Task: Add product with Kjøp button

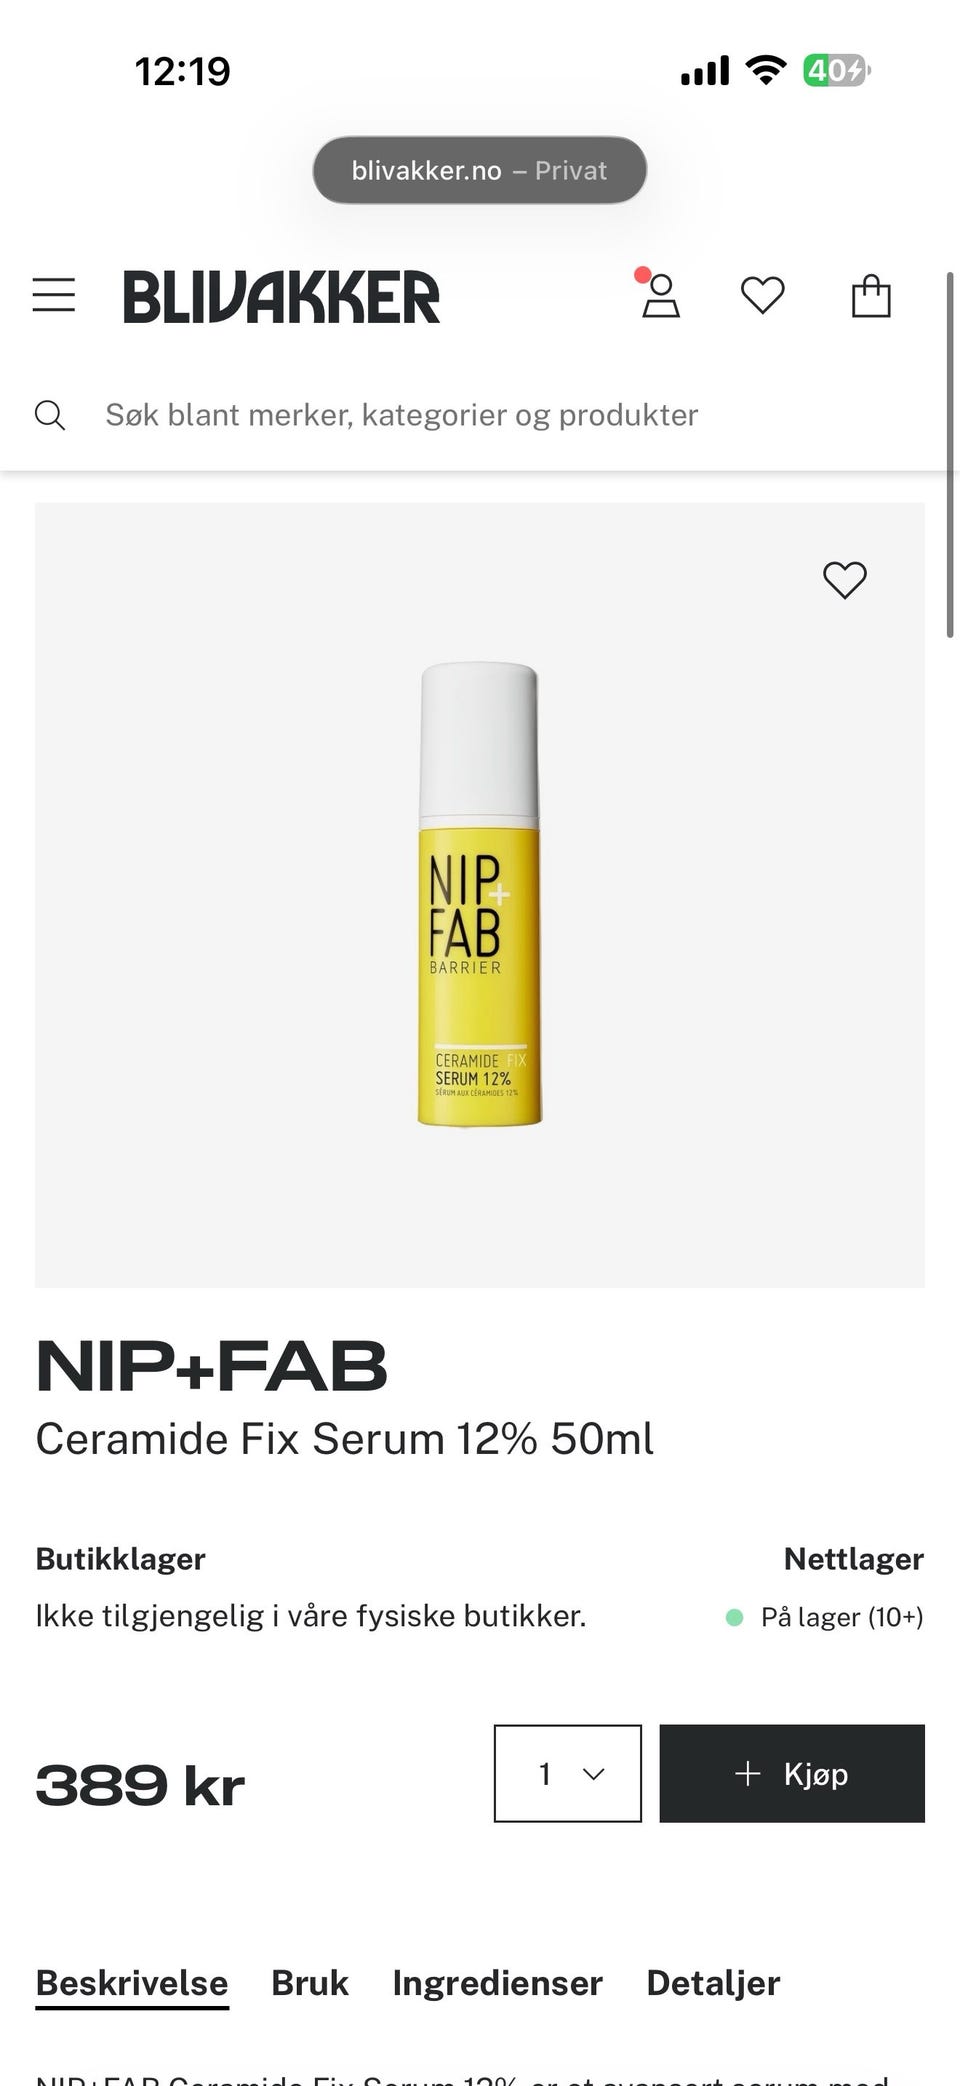Action: (792, 1773)
